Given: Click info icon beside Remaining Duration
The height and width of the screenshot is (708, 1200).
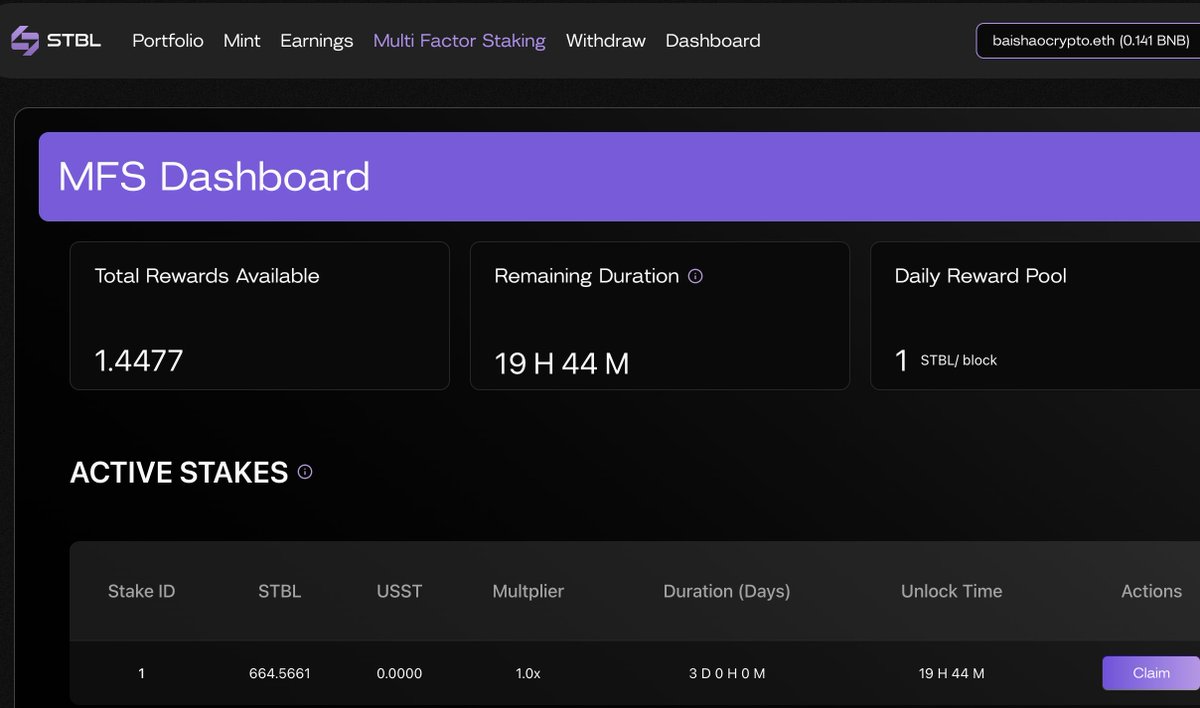Looking at the screenshot, I should coord(696,276).
